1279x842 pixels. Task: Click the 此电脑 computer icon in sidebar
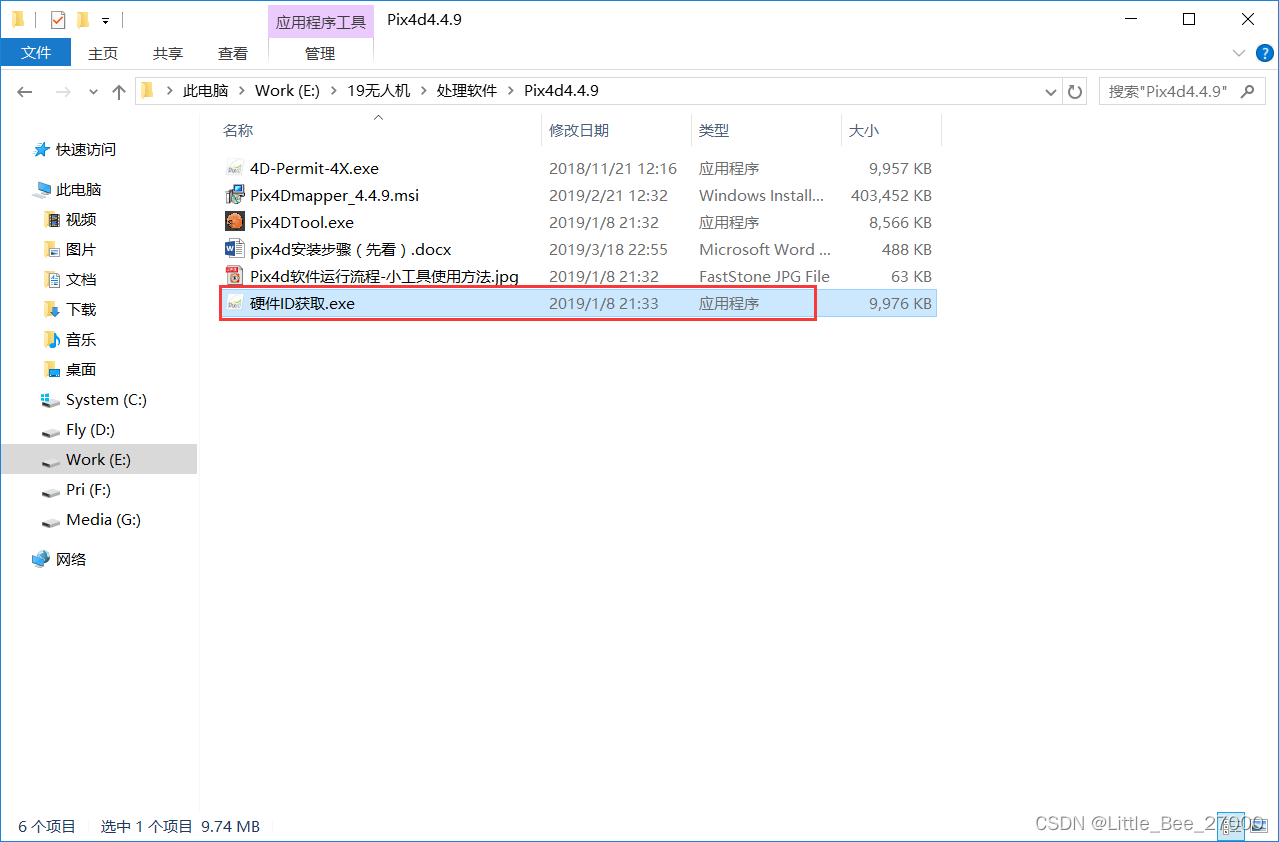pos(41,189)
